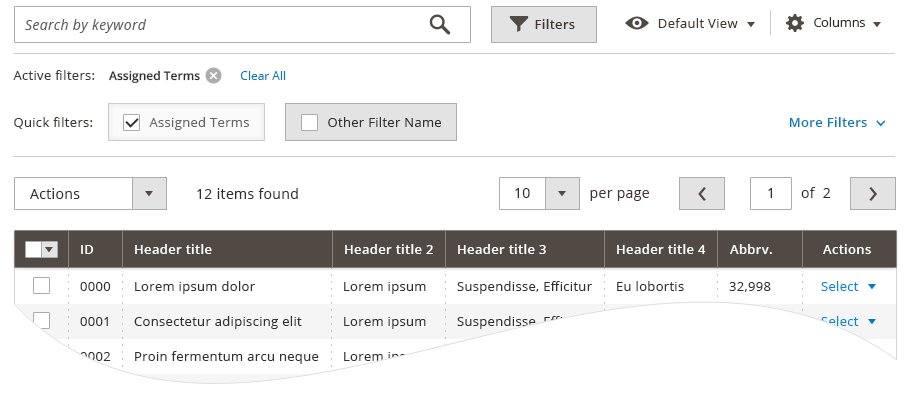This screenshot has width=908, height=396.
Task: Click the Clear All link
Action: click(263, 76)
